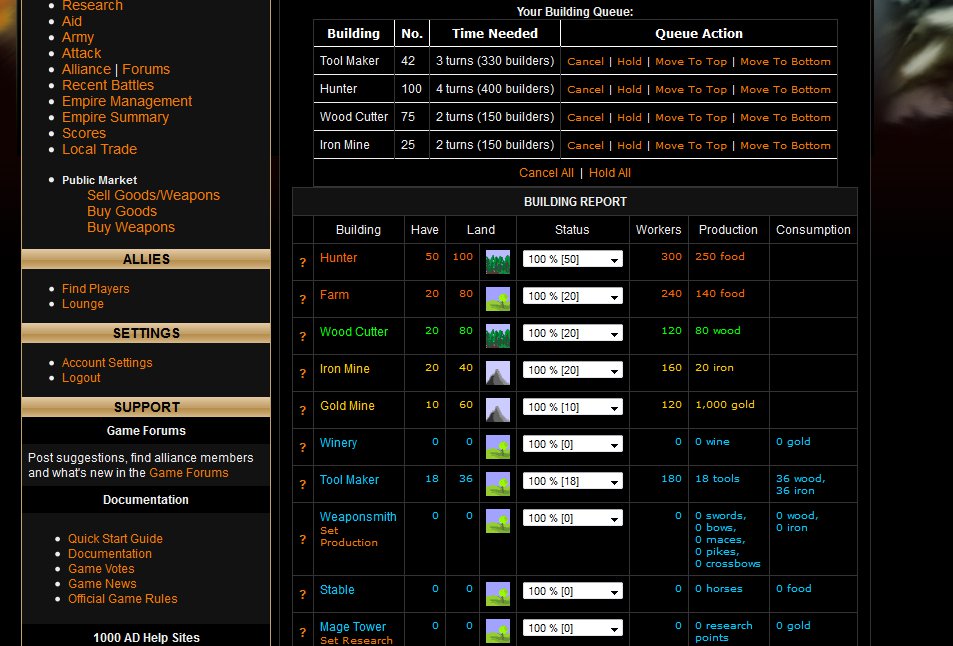Open Empire Management from the sidebar menu
Viewport: 953px width, 646px height.
pos(126,101)
